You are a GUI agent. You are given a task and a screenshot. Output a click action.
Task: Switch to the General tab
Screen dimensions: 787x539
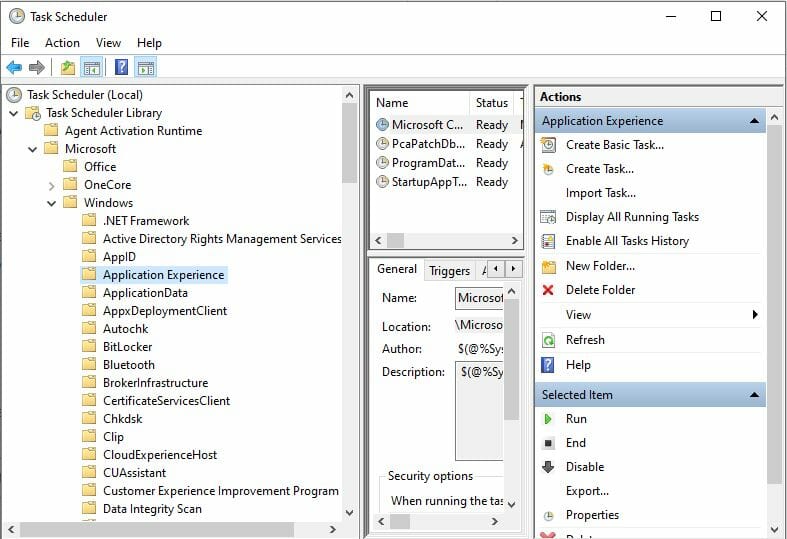click(x=397, y=269)
